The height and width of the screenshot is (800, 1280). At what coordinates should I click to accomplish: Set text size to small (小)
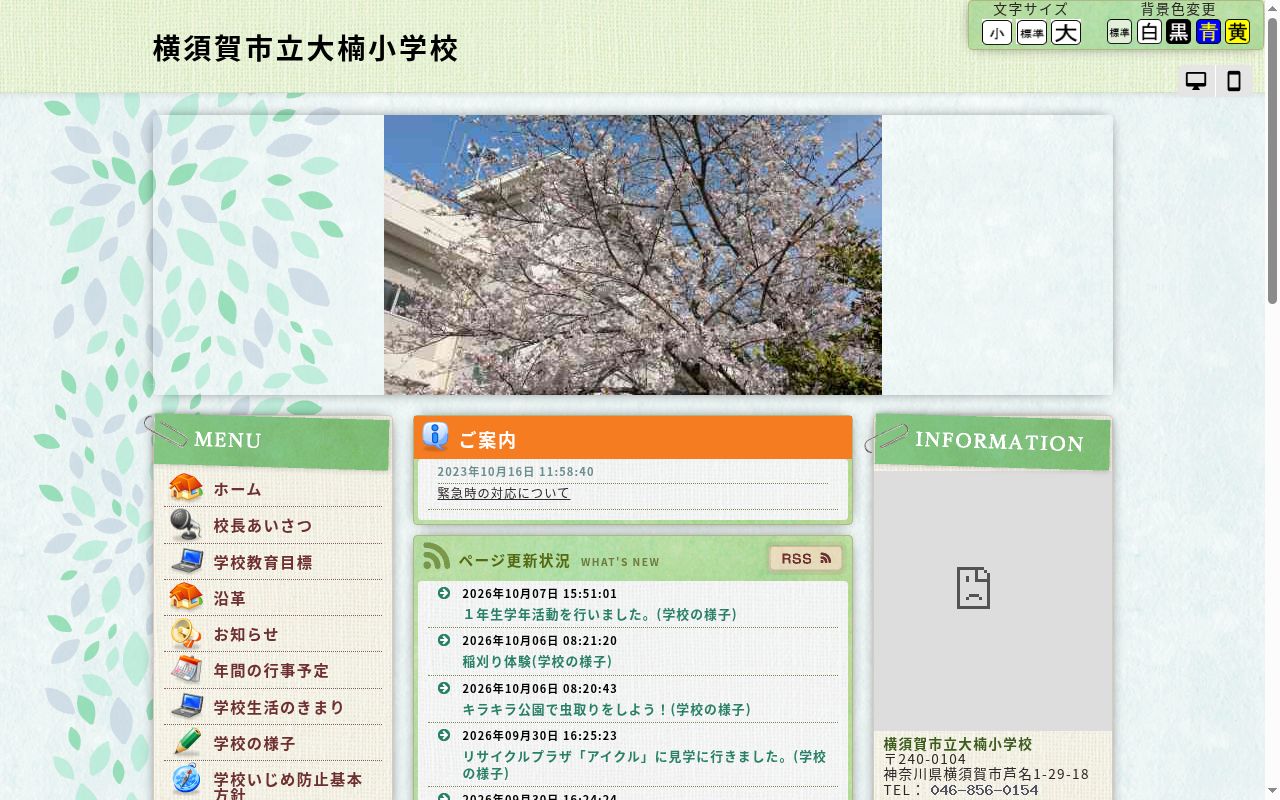[x=997, y=33]
